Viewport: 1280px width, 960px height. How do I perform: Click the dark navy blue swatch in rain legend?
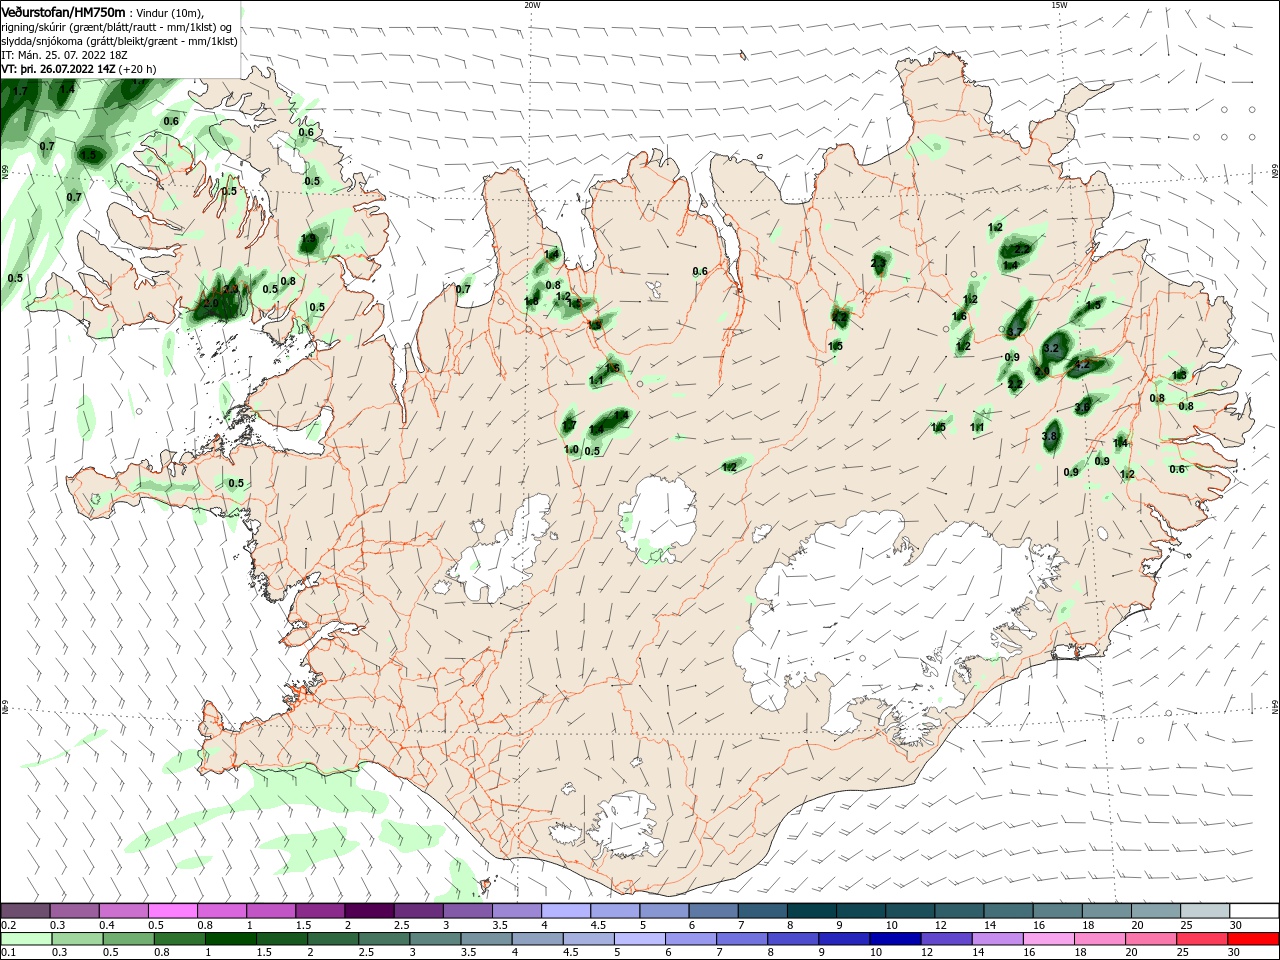(x=893, y=939)
